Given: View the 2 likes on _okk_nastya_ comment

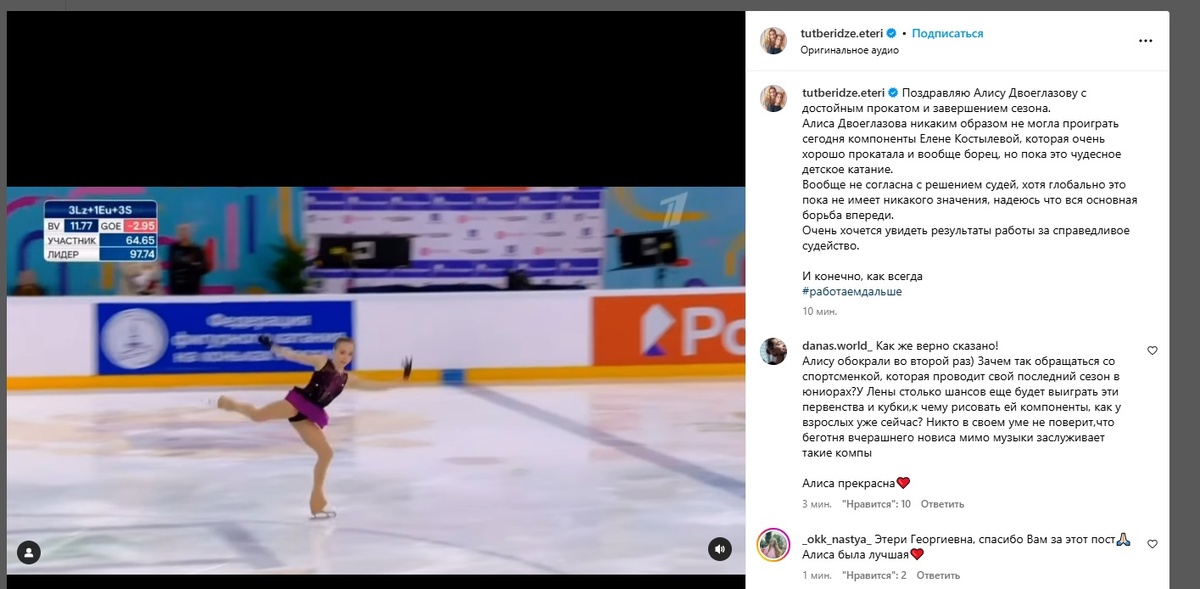Looking at the screenshot, I should [x=874, y=575].
